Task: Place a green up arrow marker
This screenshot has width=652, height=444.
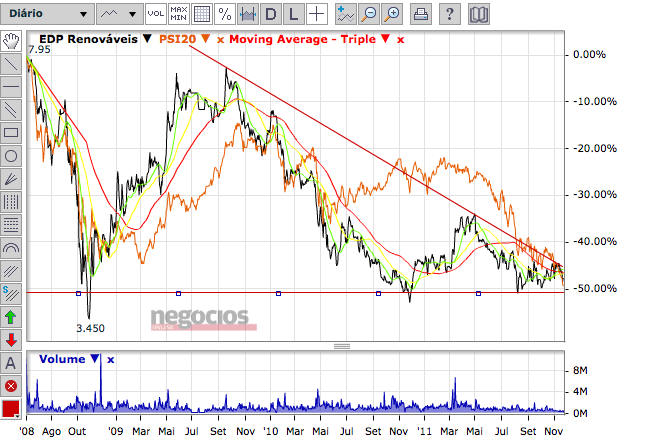Action: [11, 317]
